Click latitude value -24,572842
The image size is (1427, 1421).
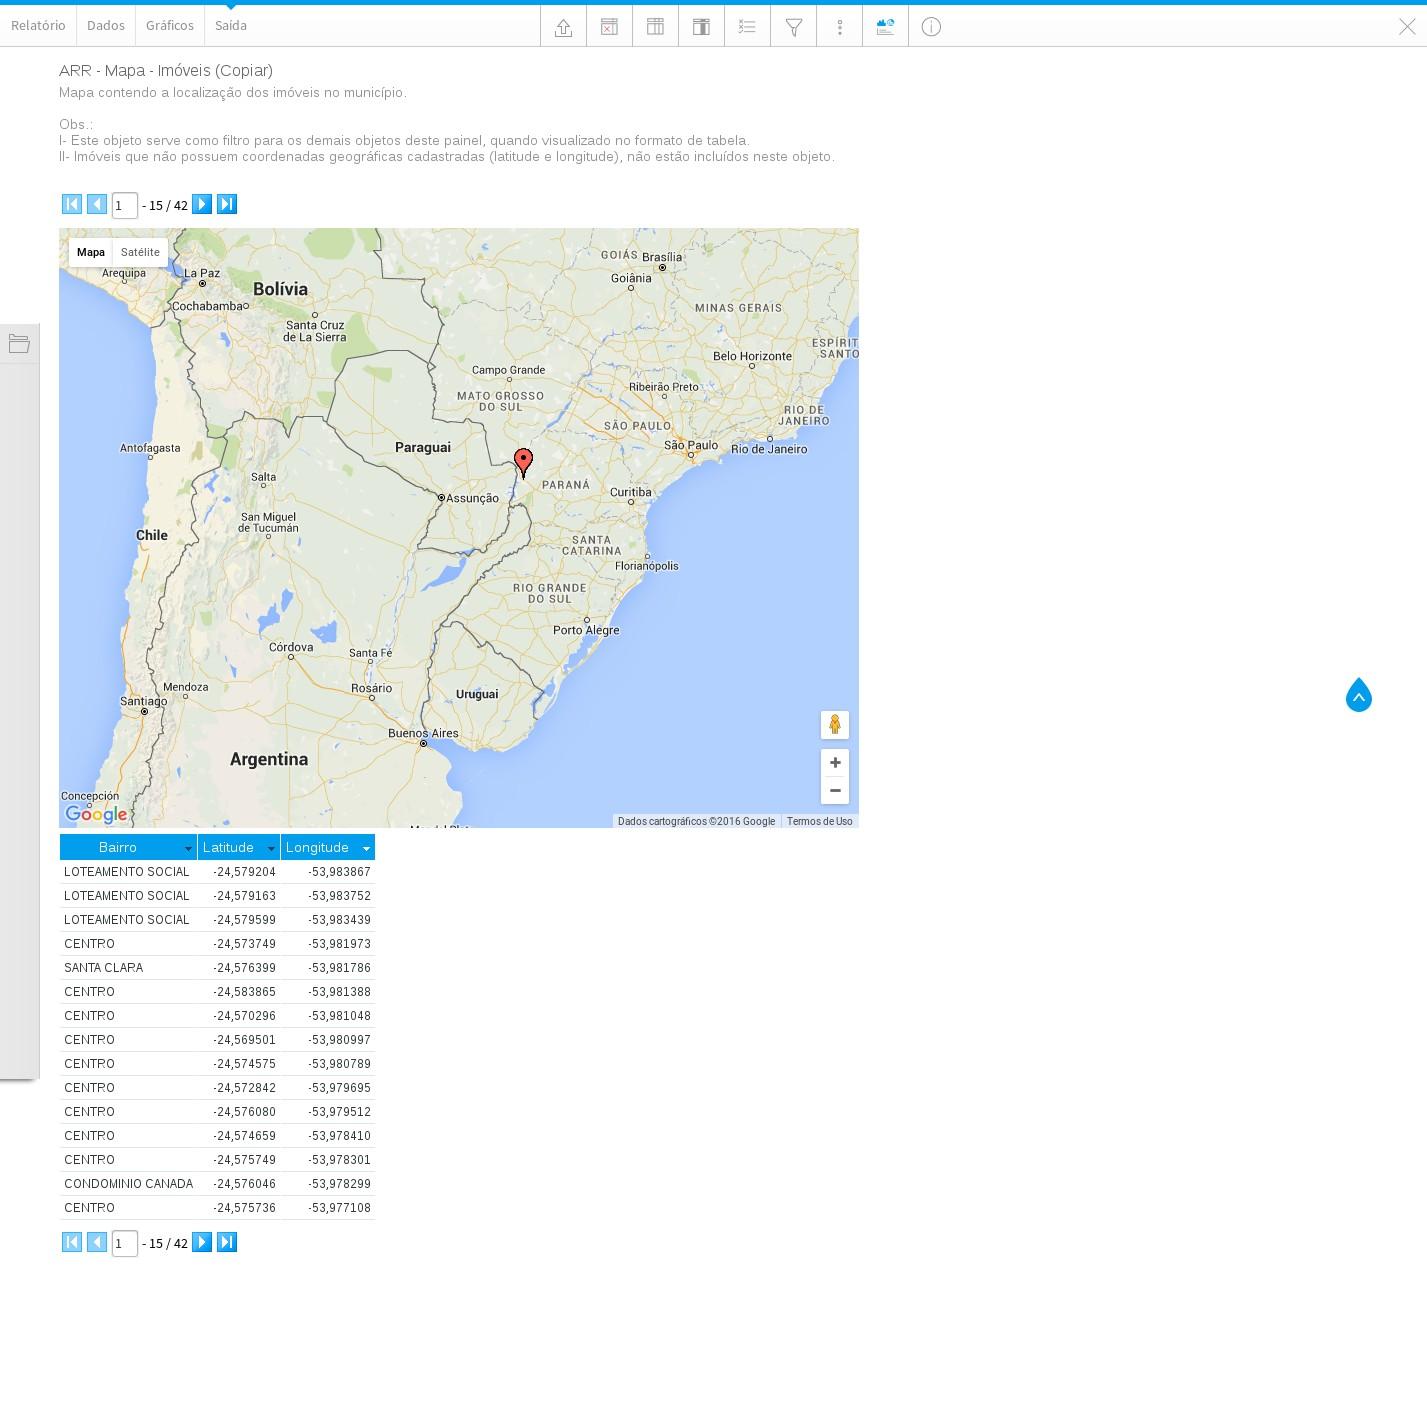pos(244,1088)
